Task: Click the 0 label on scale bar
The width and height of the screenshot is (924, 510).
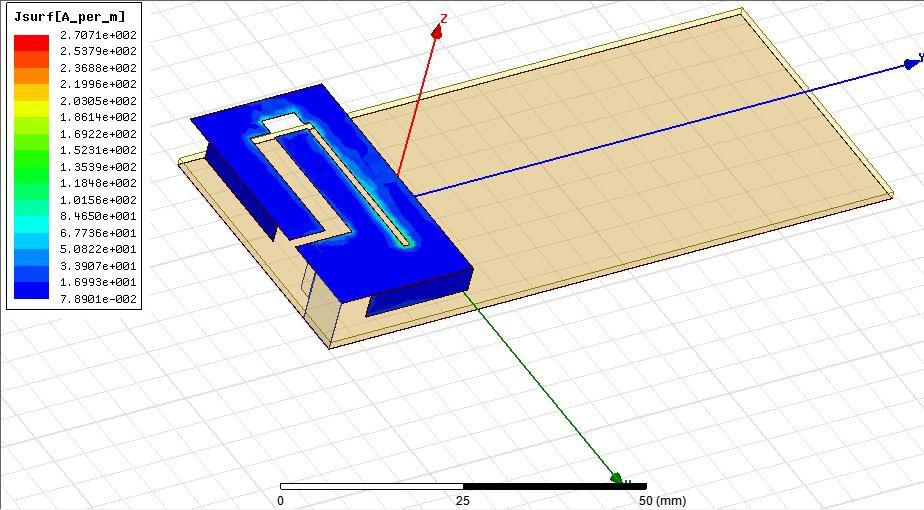Action: 280,501
